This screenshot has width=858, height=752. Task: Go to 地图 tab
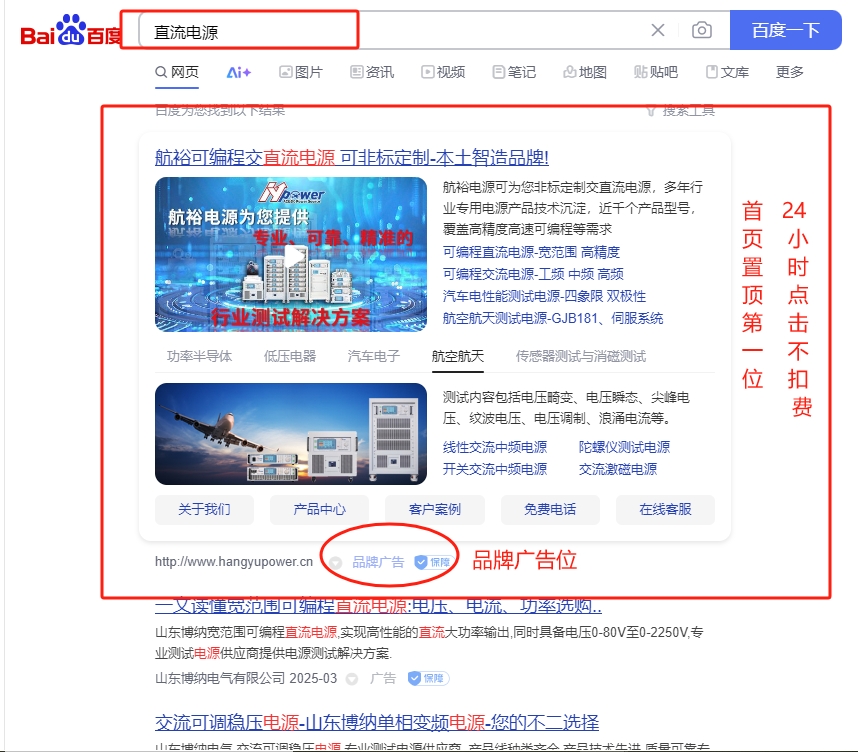(x=585, y=72)
